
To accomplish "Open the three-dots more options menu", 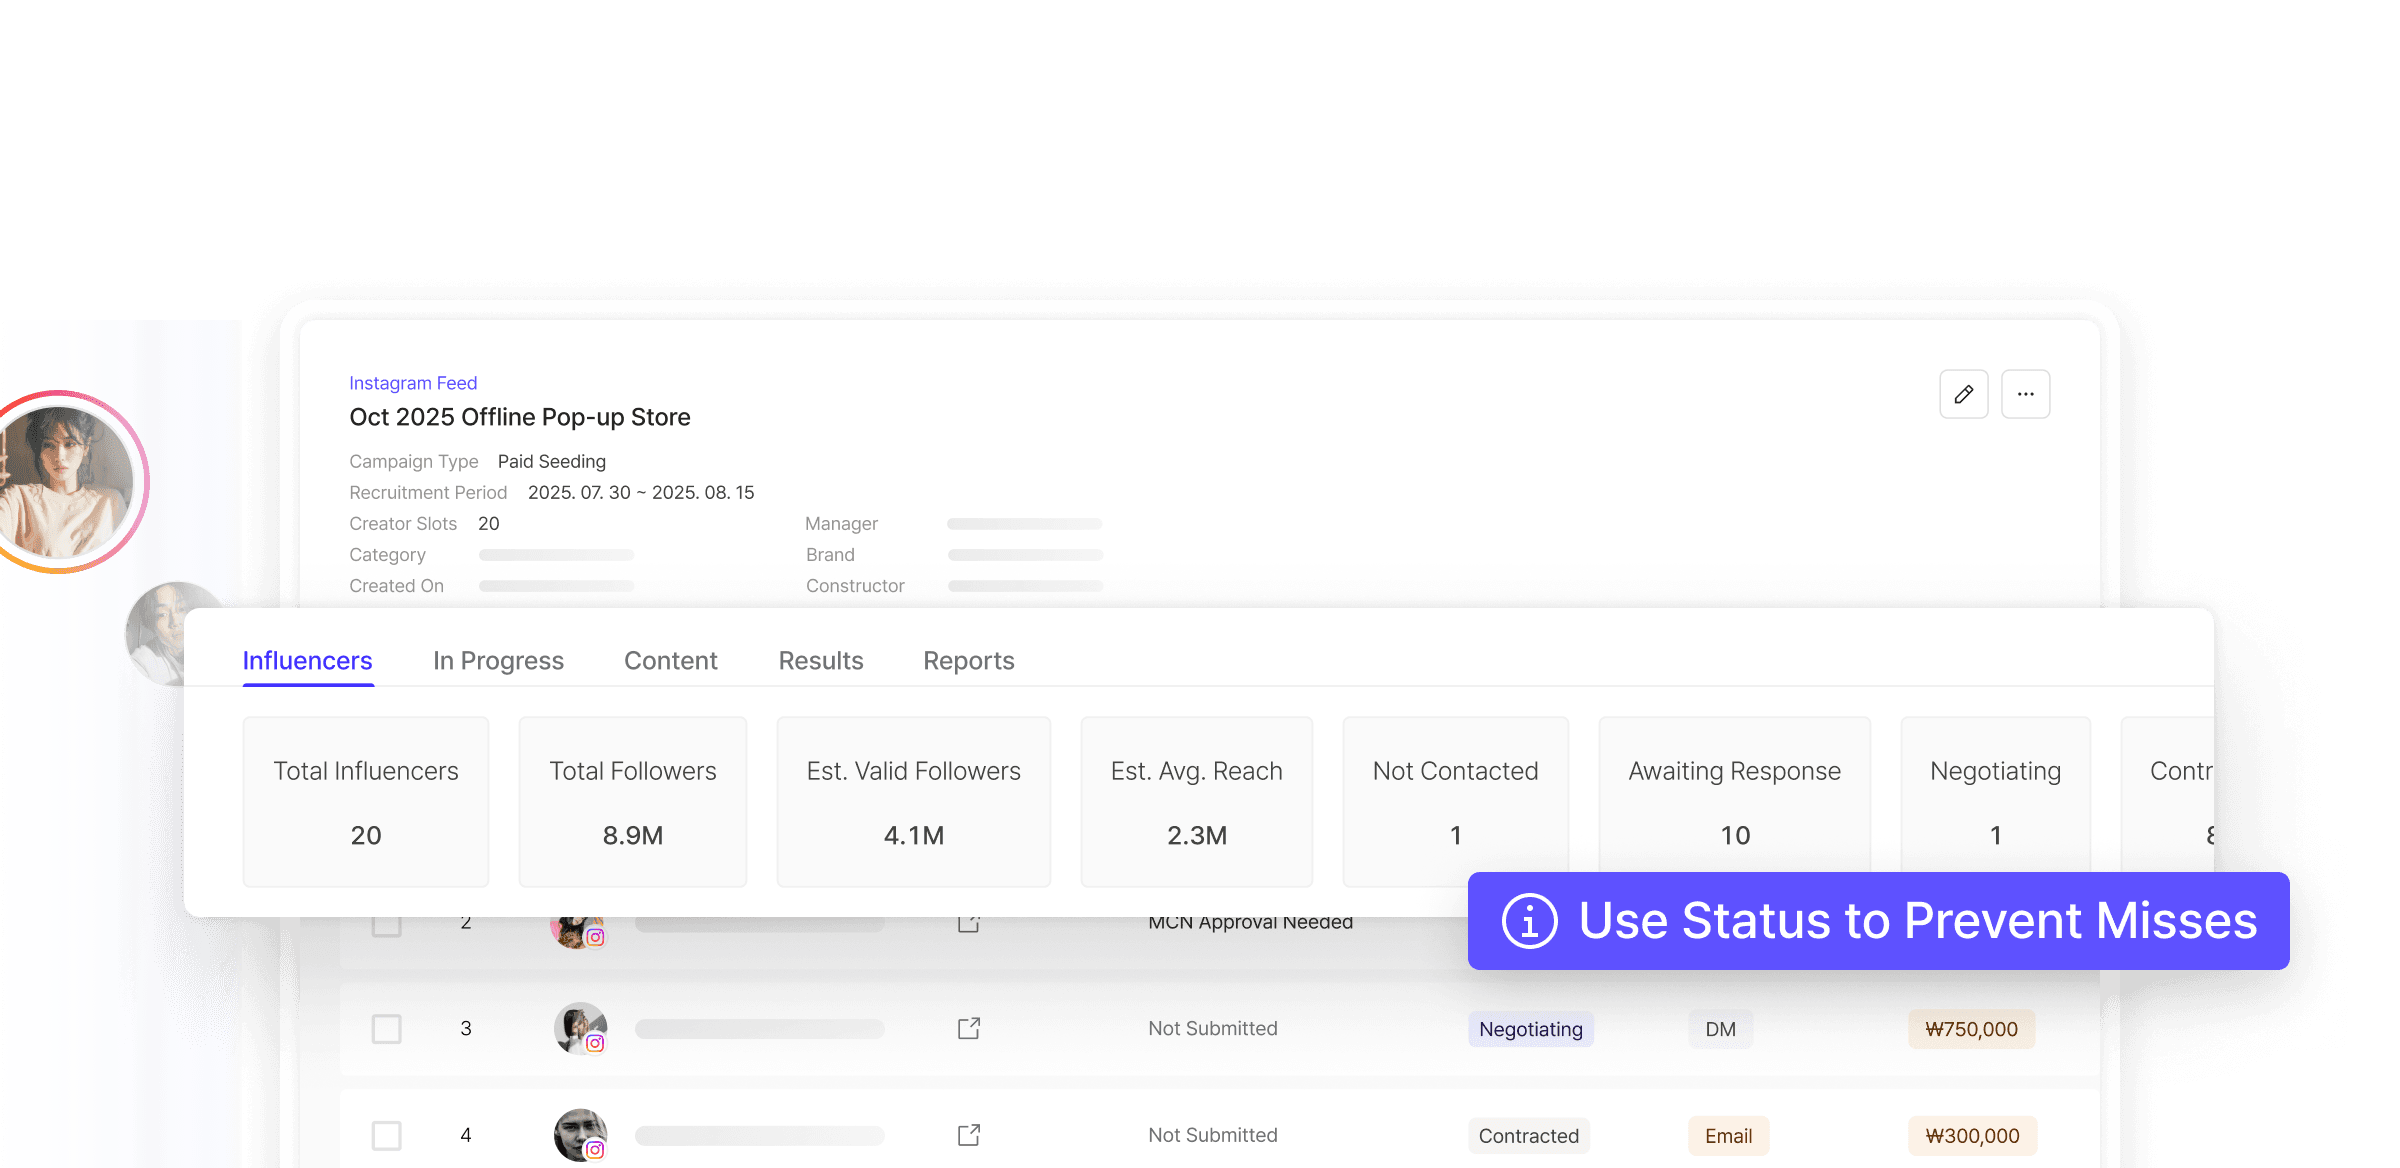I will (x=2025, y=394).
